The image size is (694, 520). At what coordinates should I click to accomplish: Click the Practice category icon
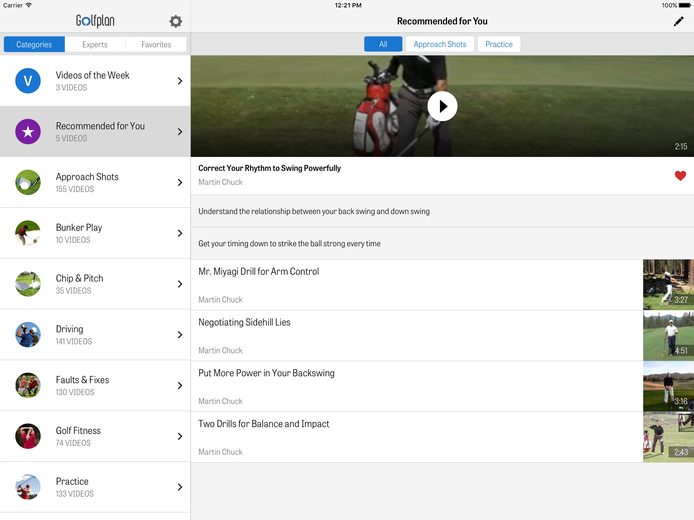28,487
